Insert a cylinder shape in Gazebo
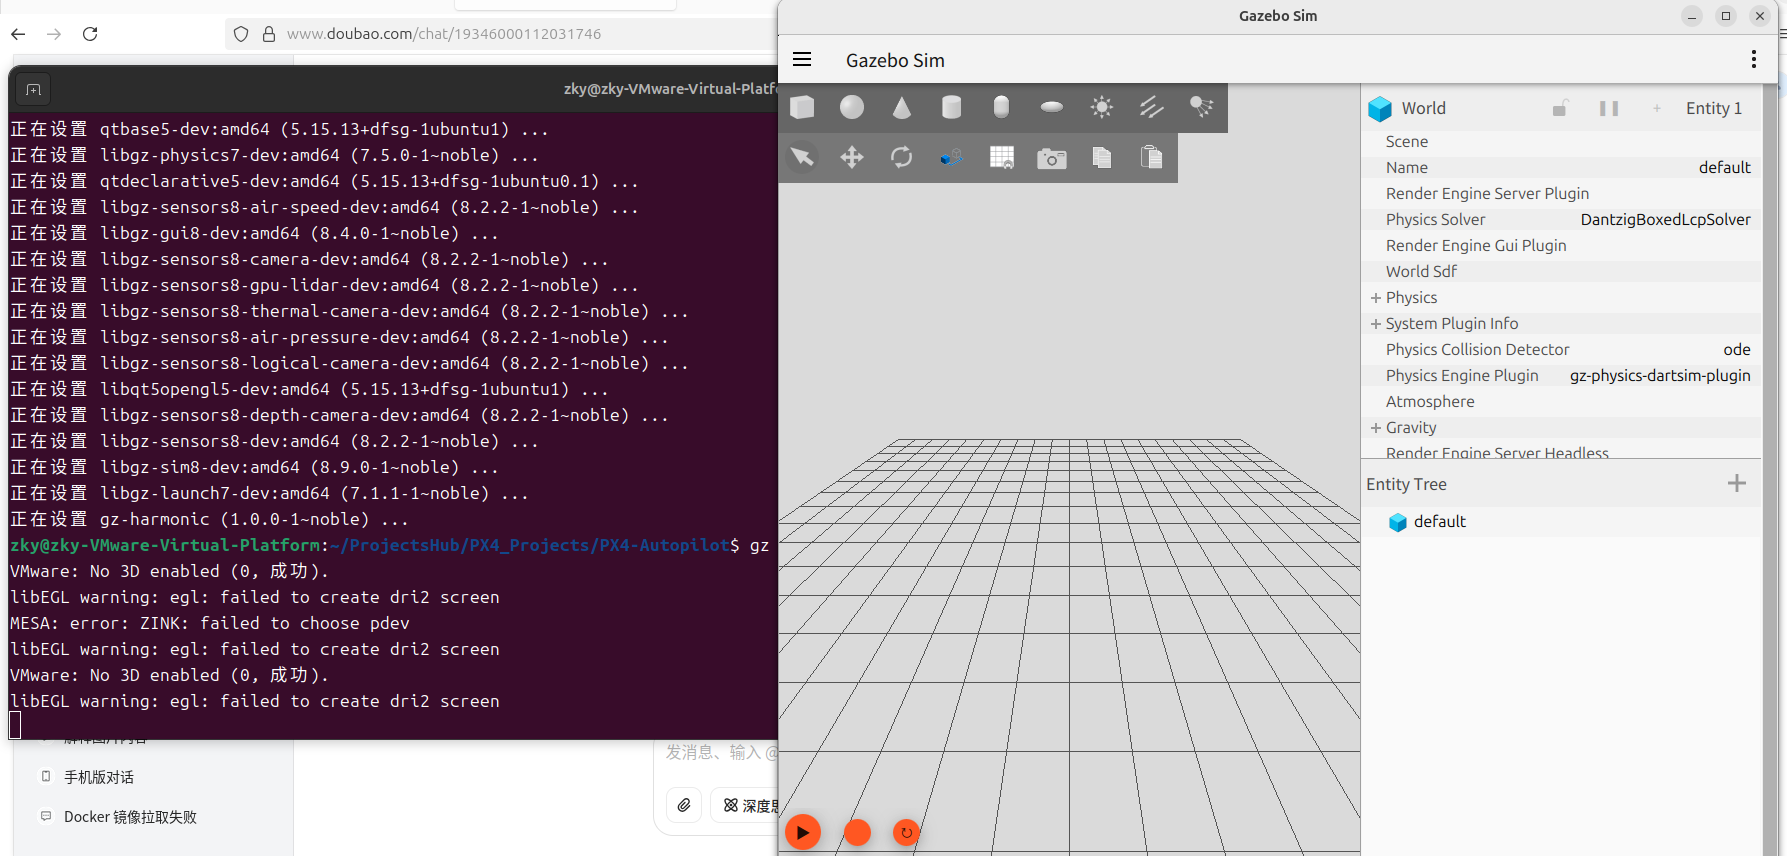 (952, 107)
